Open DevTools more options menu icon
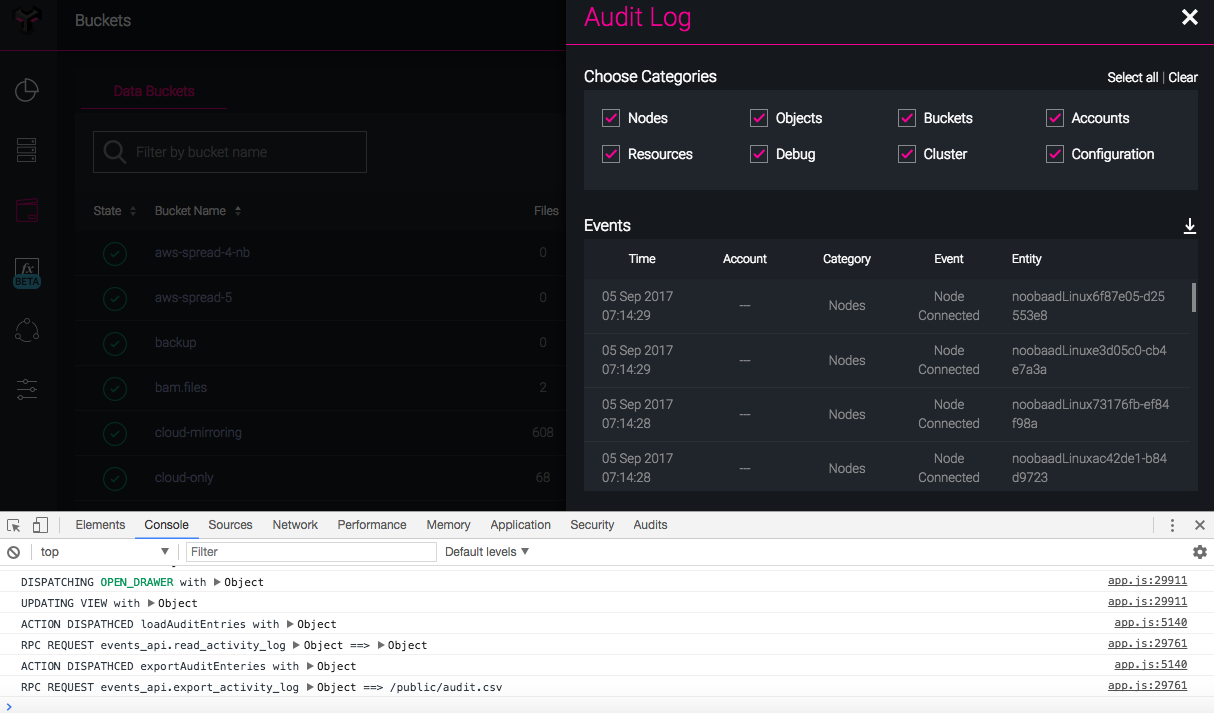1214x713 pixels. (x=1172, y=525)
